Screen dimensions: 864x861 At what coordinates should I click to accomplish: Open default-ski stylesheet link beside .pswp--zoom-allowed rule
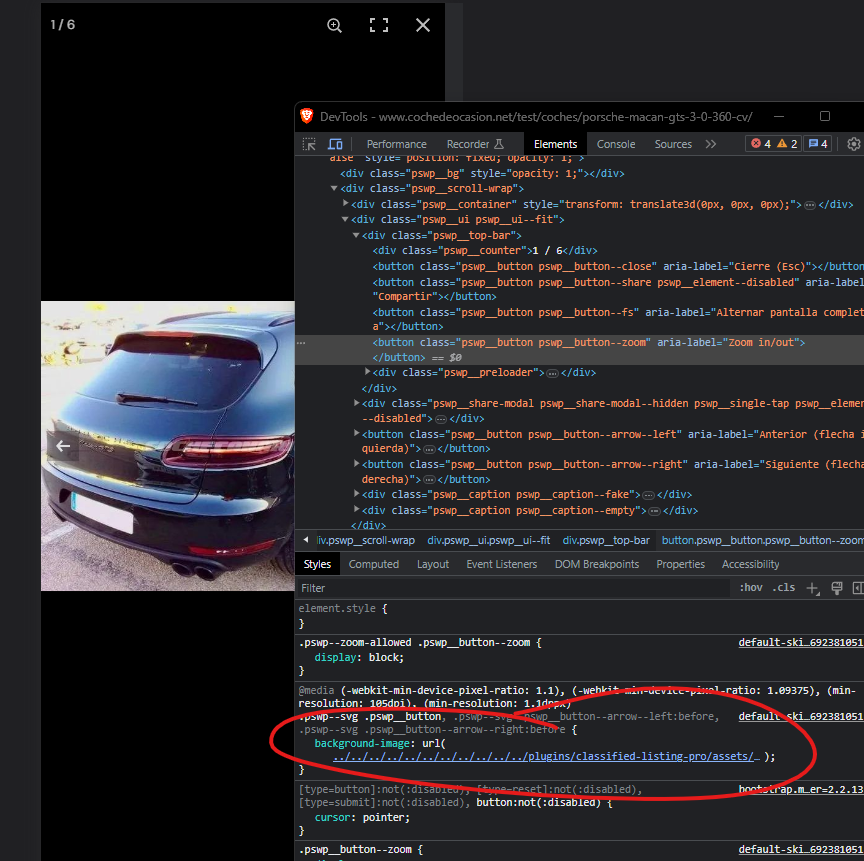(801, 642)
